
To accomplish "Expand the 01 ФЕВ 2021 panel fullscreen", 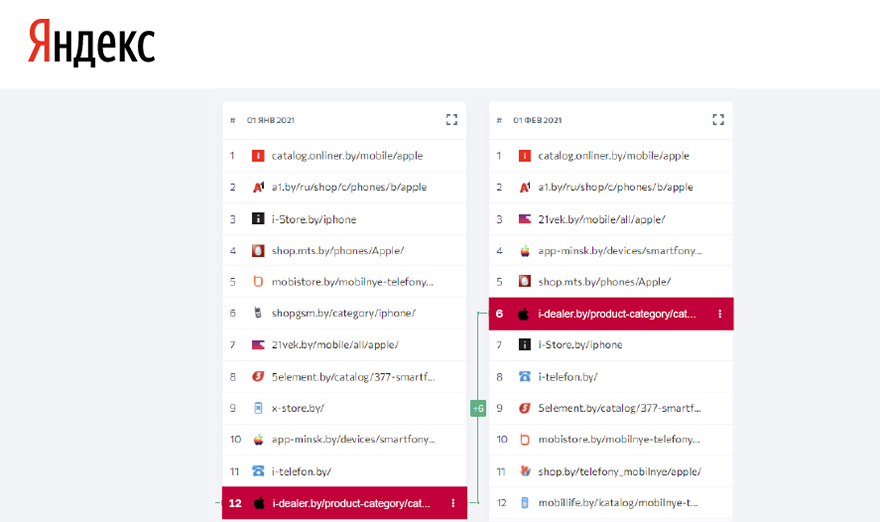I will (718, 120).
